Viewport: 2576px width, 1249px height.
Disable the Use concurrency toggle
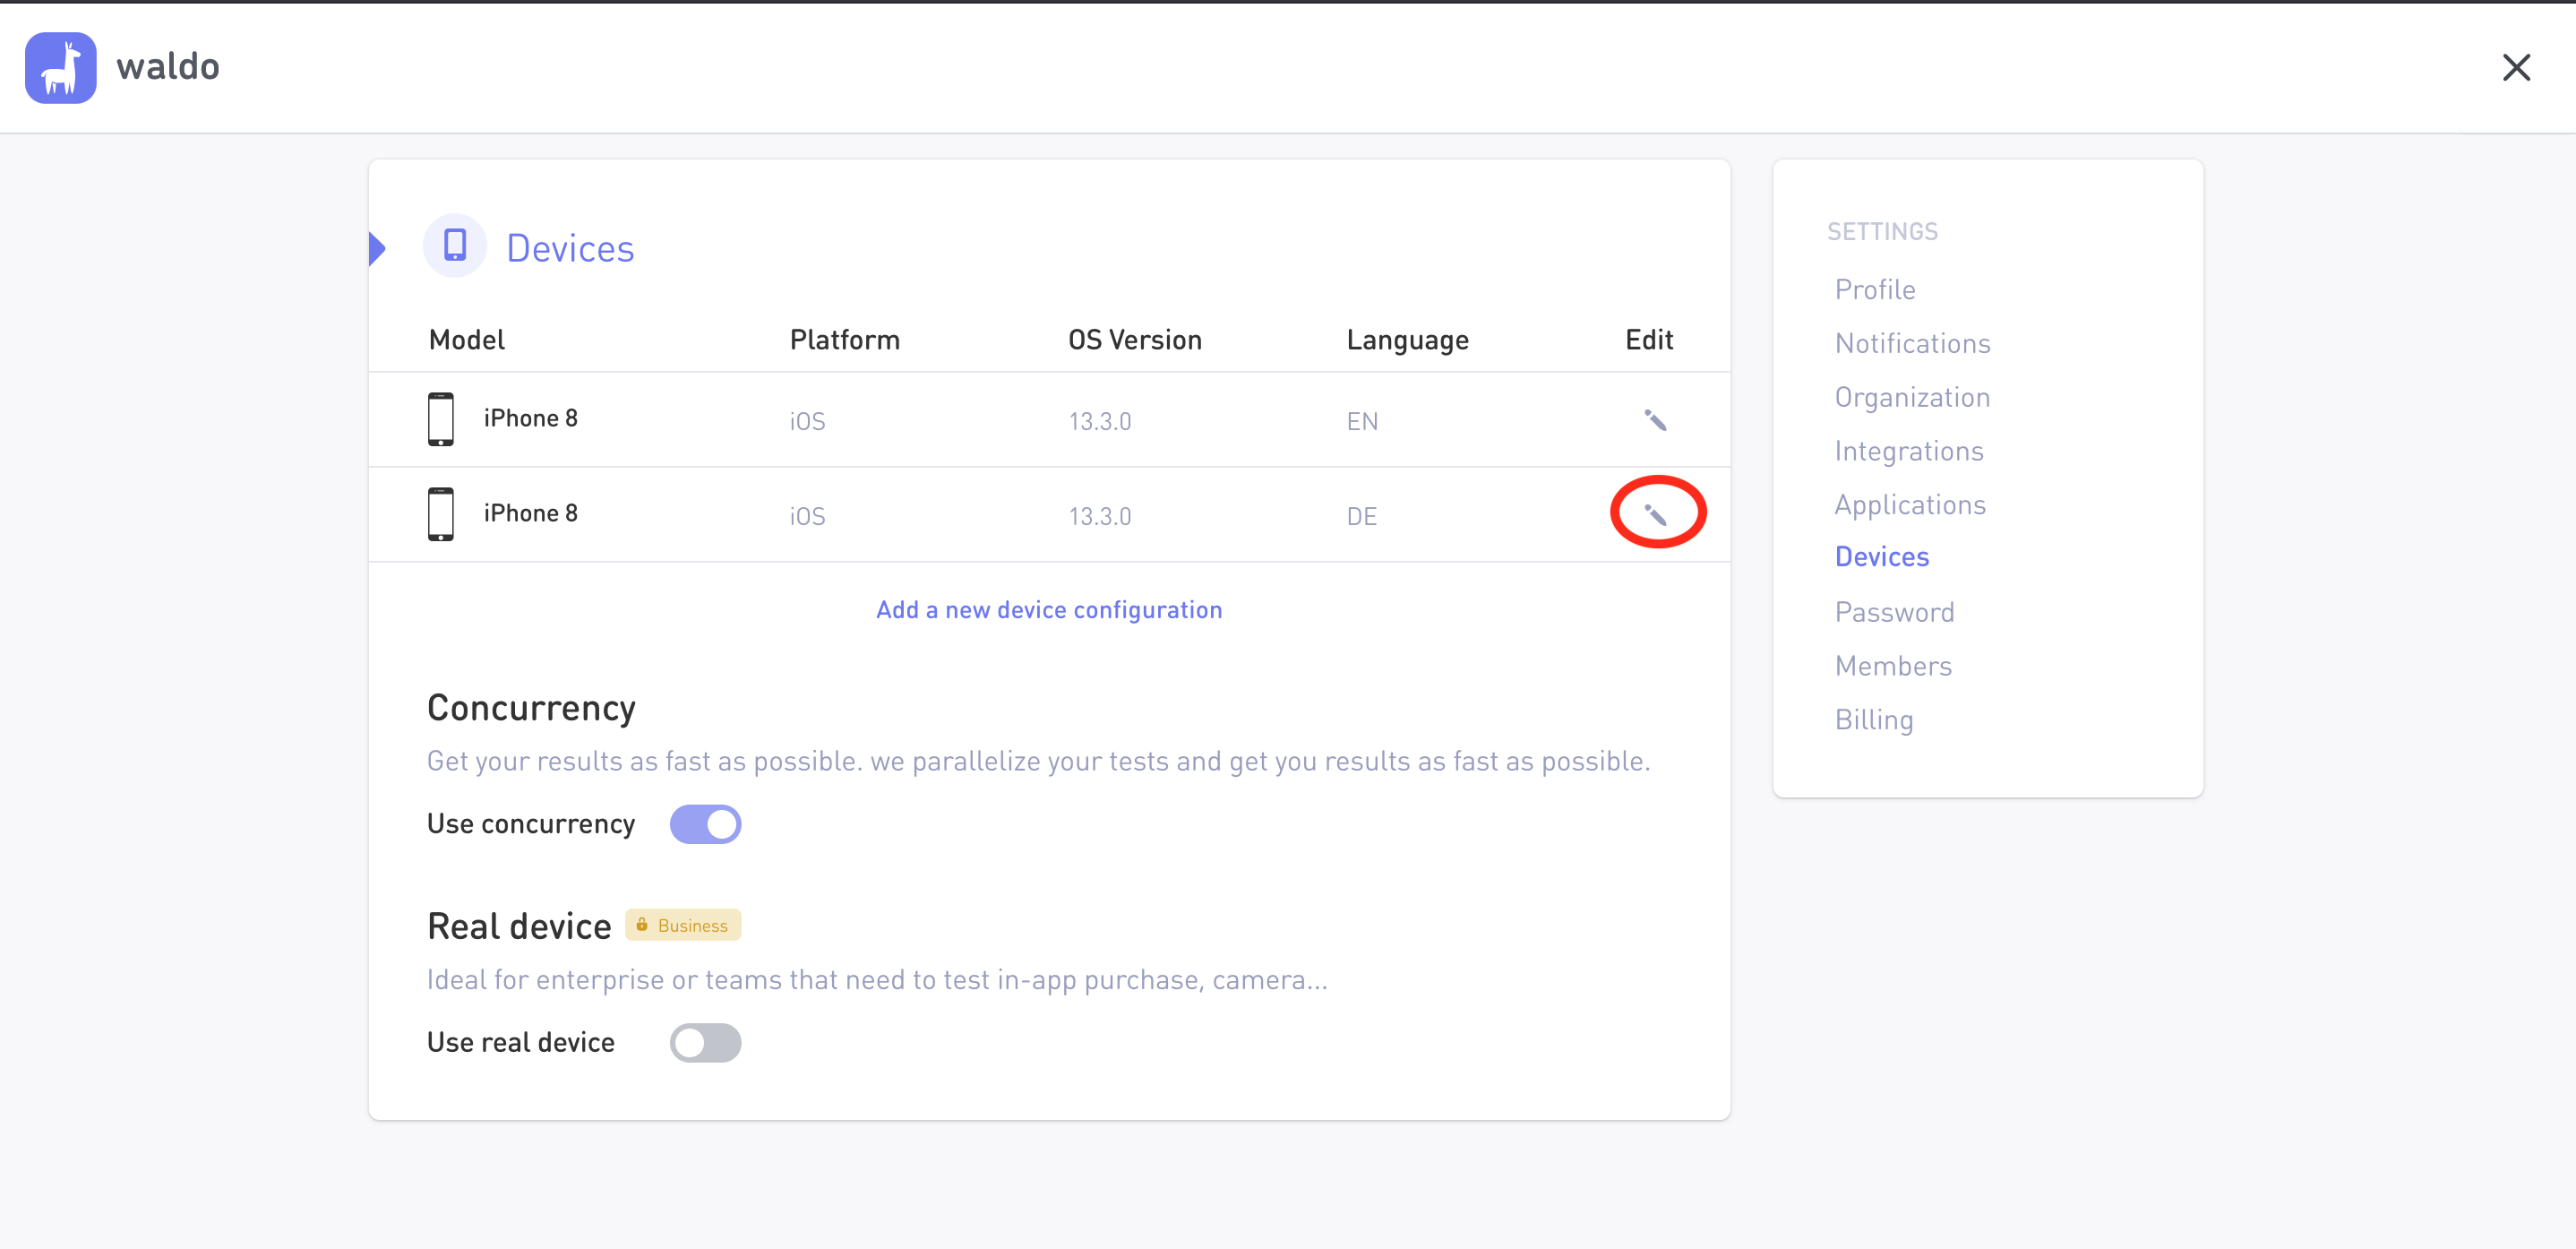point(705,824)
